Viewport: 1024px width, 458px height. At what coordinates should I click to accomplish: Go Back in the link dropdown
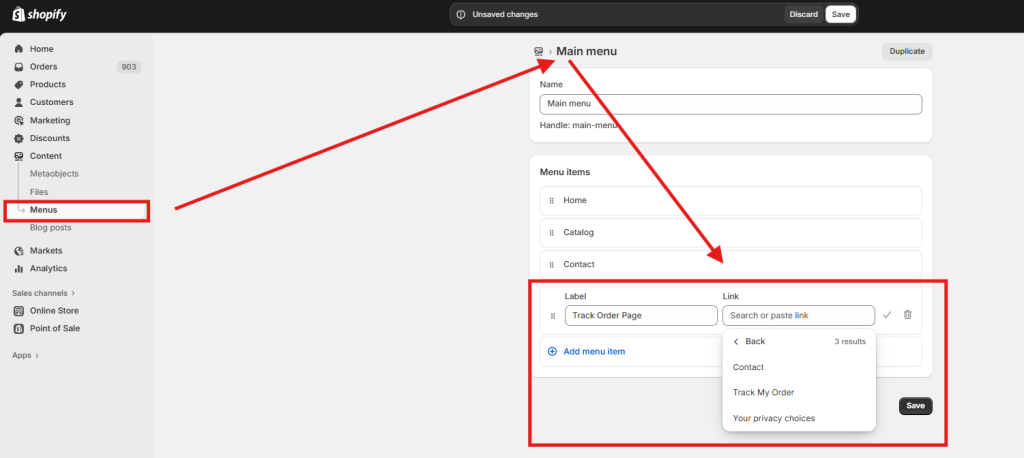tap(748, 342)
